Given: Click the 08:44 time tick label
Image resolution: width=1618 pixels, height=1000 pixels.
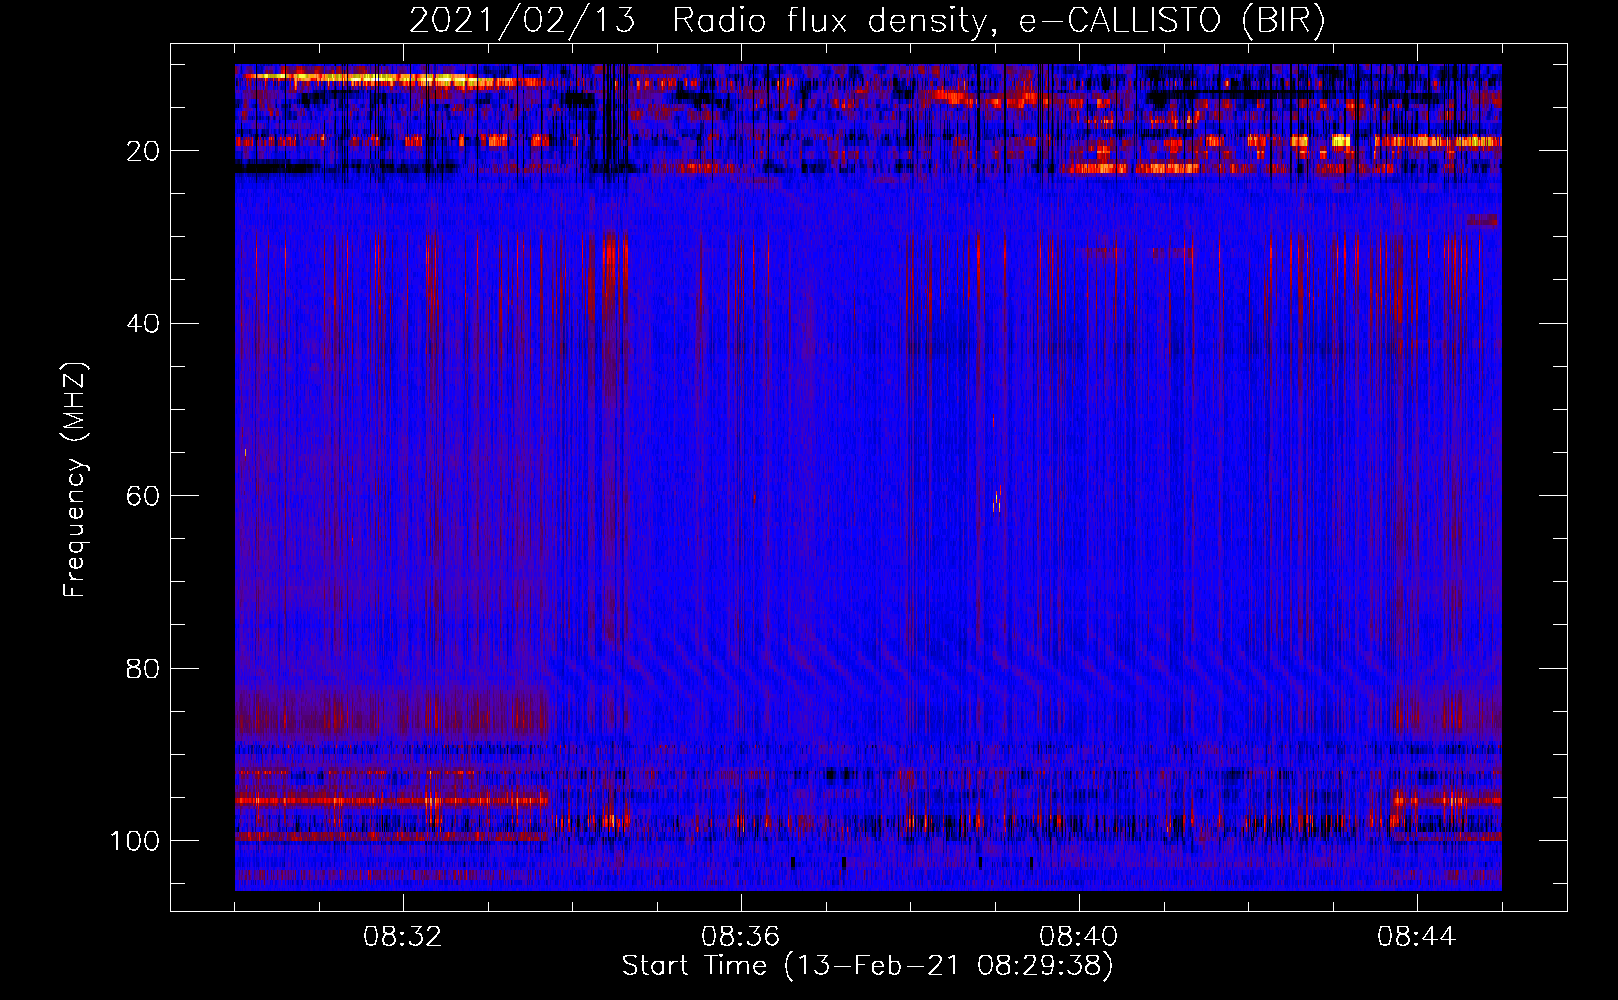Looking at the screenshot, I should 1416,937.
